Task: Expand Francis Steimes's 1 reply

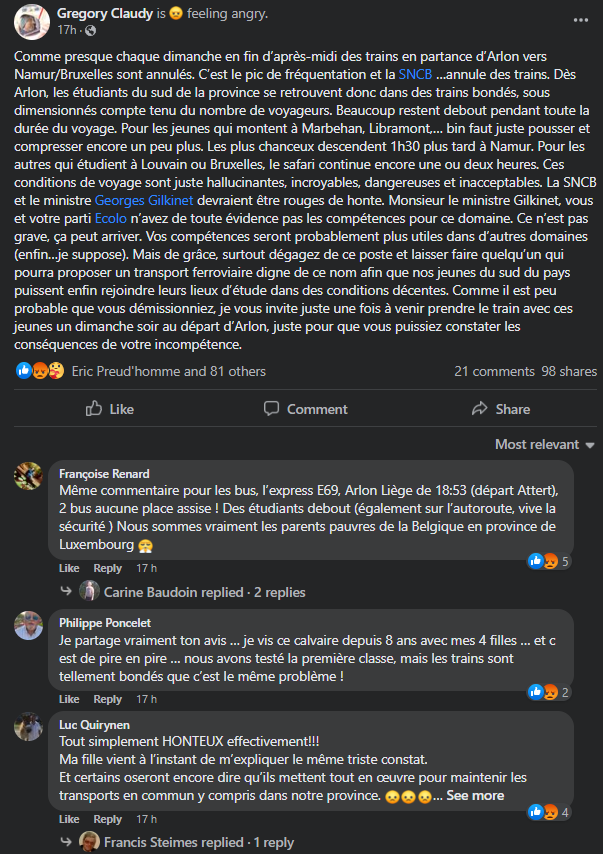Action: coord(199,842)
